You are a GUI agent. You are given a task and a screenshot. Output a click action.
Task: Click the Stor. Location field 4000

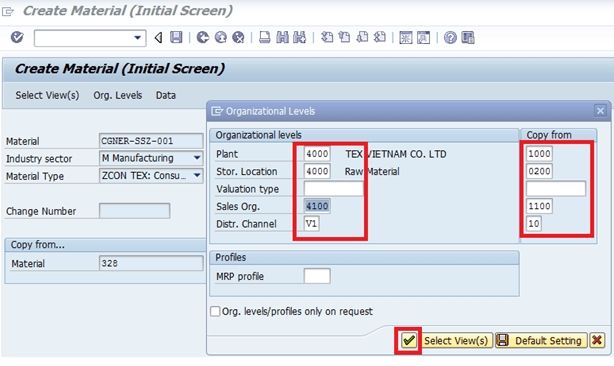(317, 171)
